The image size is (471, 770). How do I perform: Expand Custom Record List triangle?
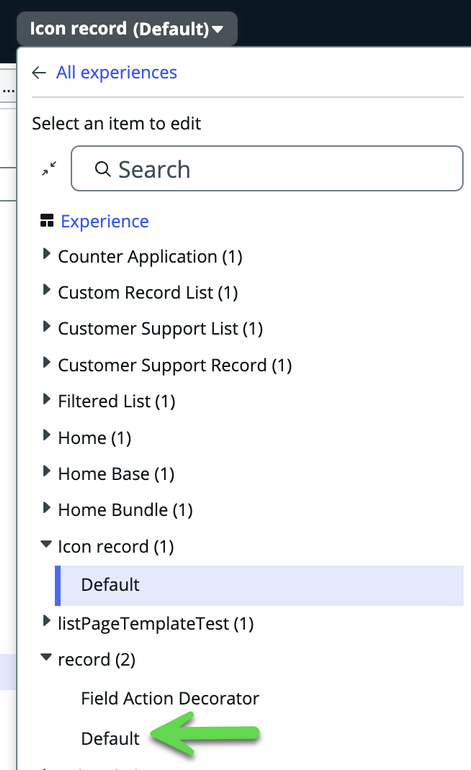pyautogui.click(x=46, y=290)
